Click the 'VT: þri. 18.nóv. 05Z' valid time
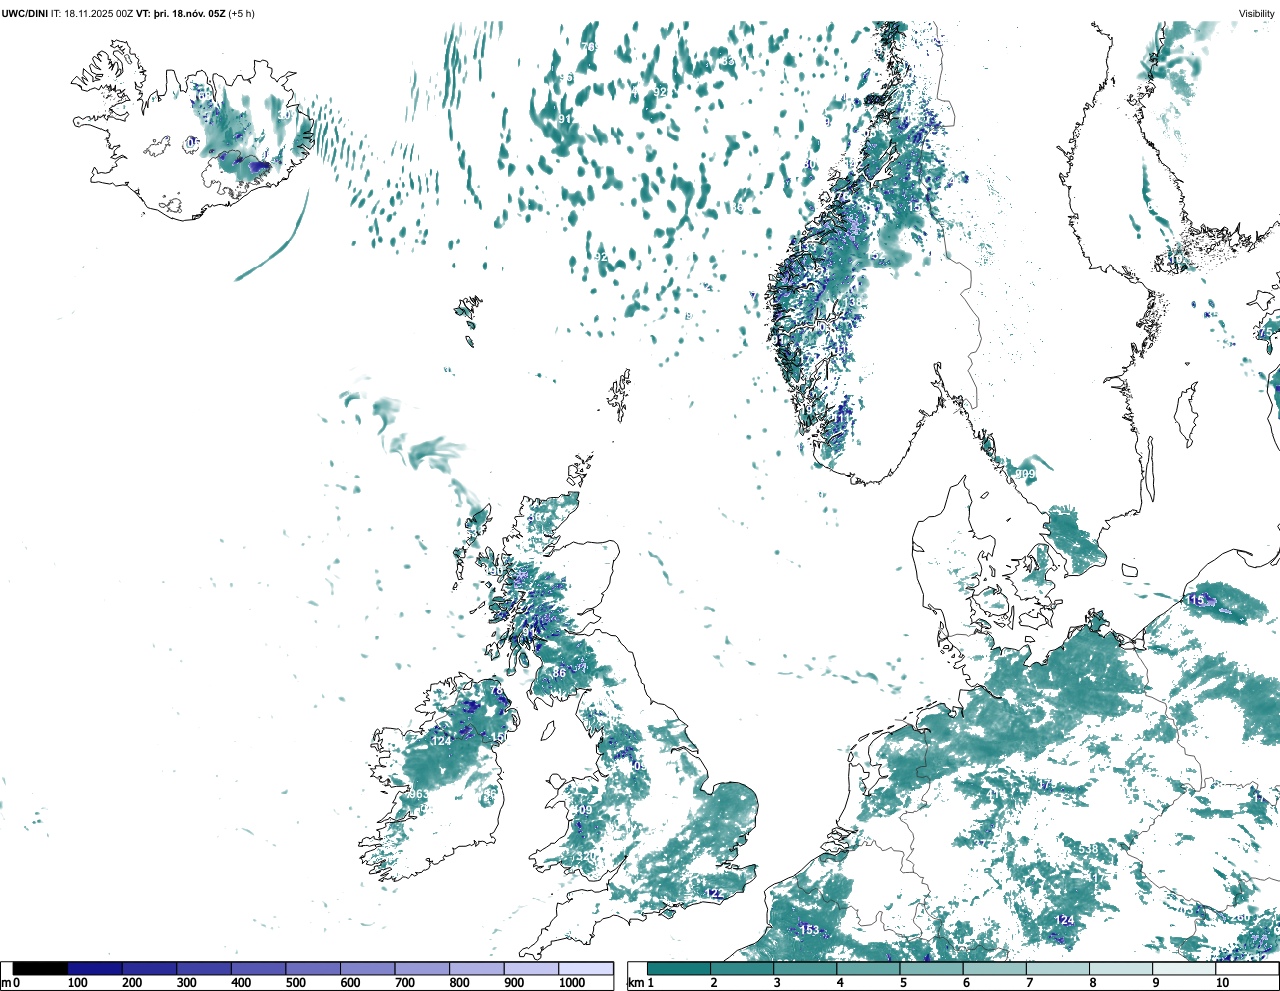This screenshot has width=1280, height=991. [181, 13]
